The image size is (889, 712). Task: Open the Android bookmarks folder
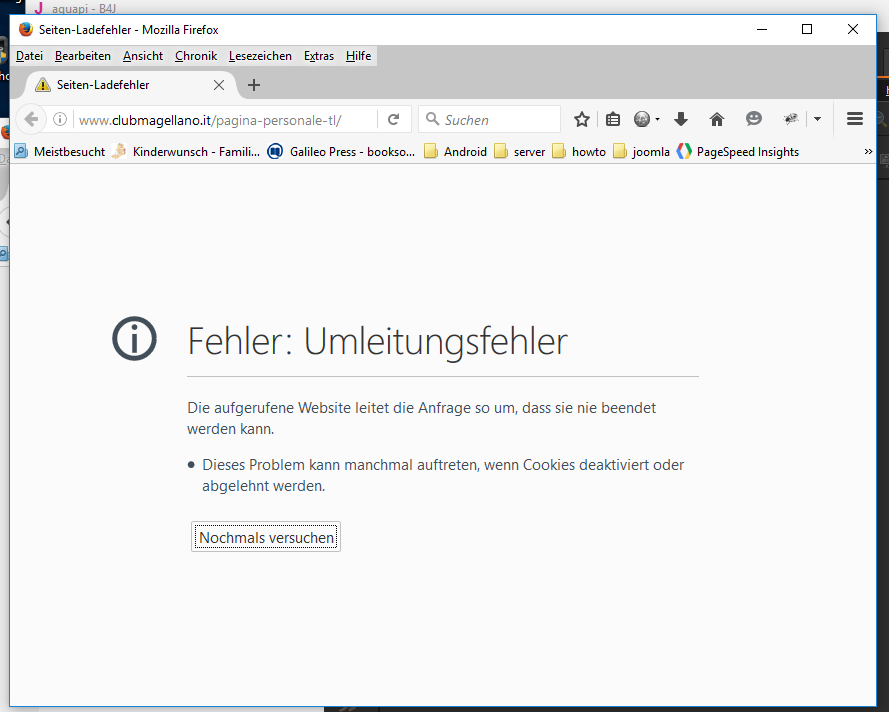(456, 151)
